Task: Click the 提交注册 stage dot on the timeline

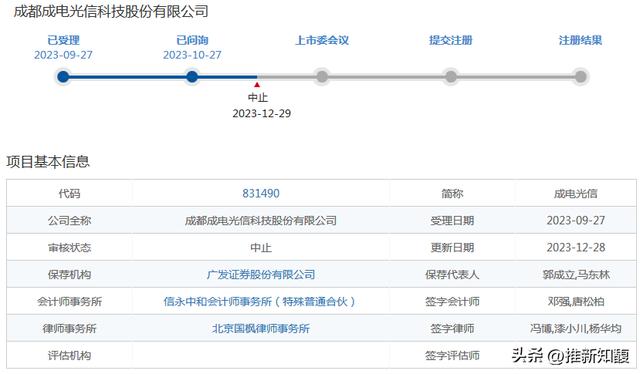Action: (451, 76)
